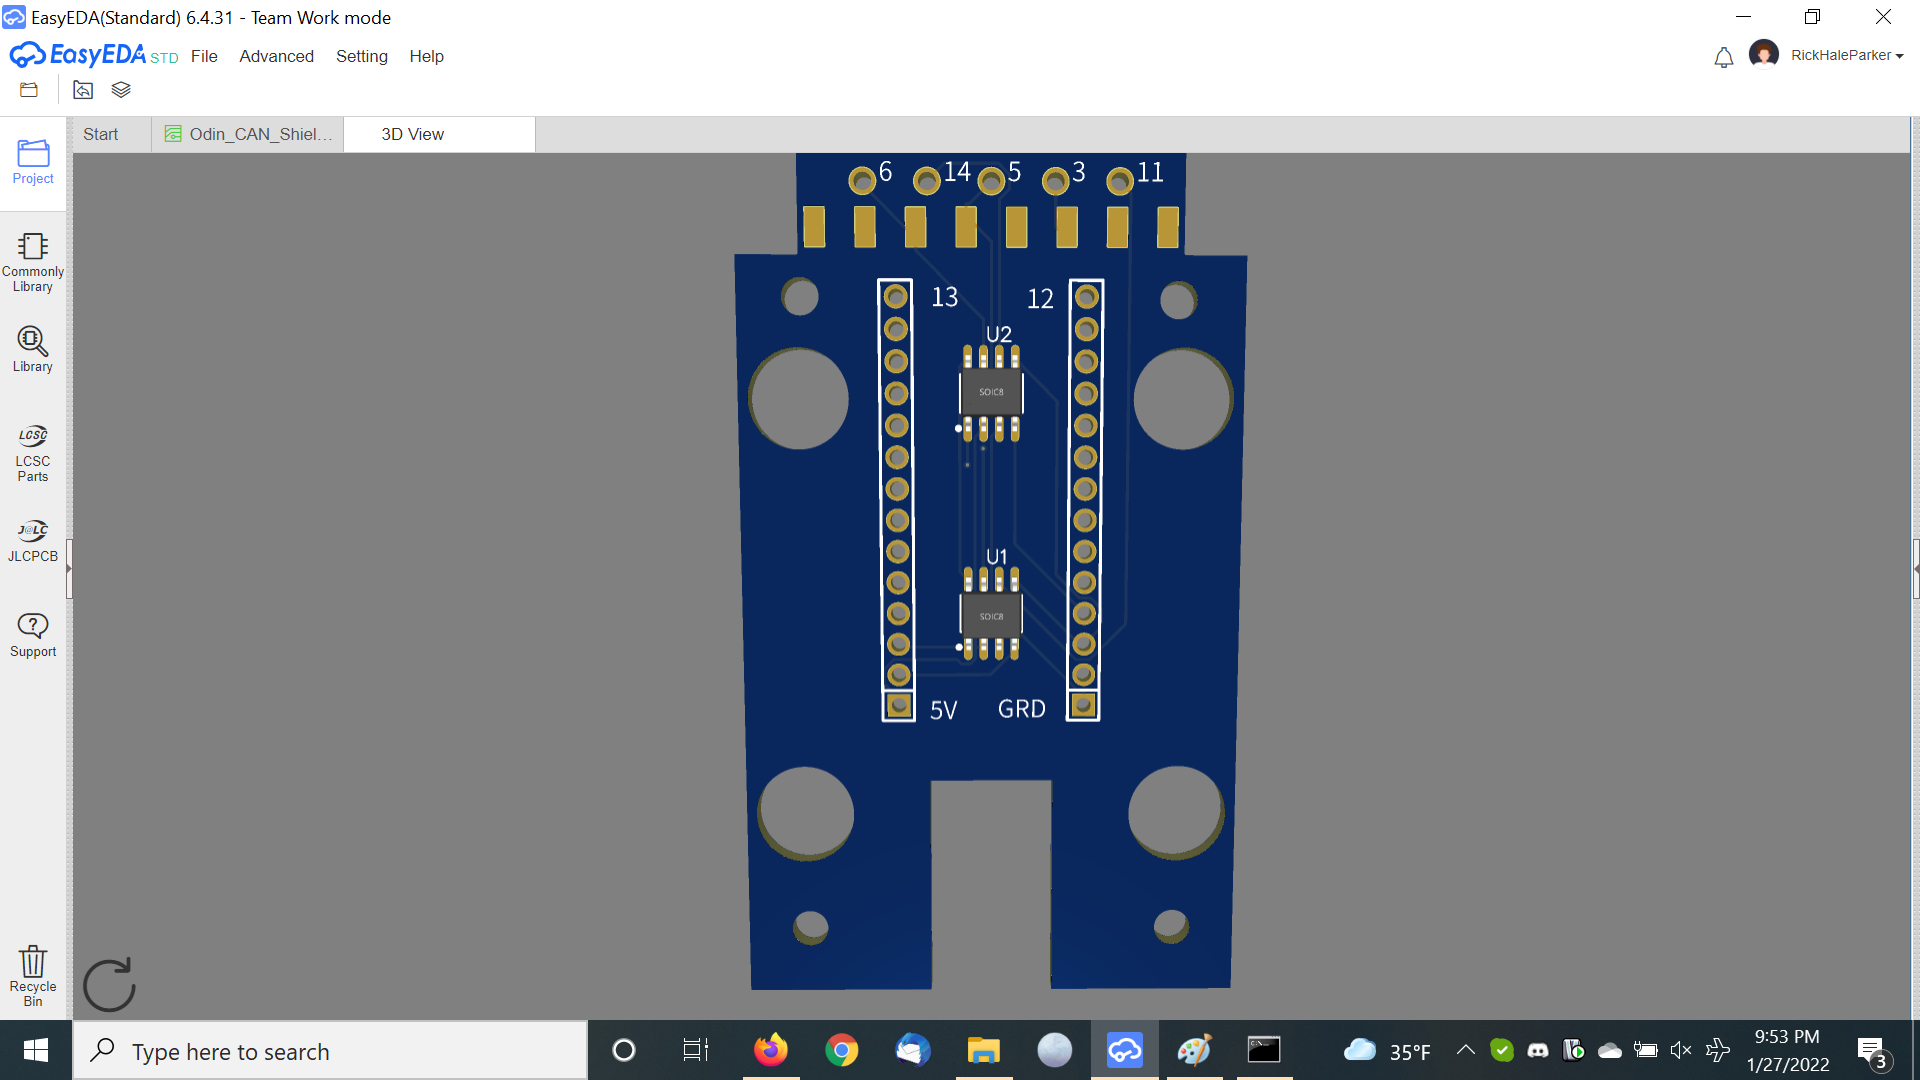
Task: Expand the right panel splitter handle
Action: pyautogui.click(x=1915, y=568)
